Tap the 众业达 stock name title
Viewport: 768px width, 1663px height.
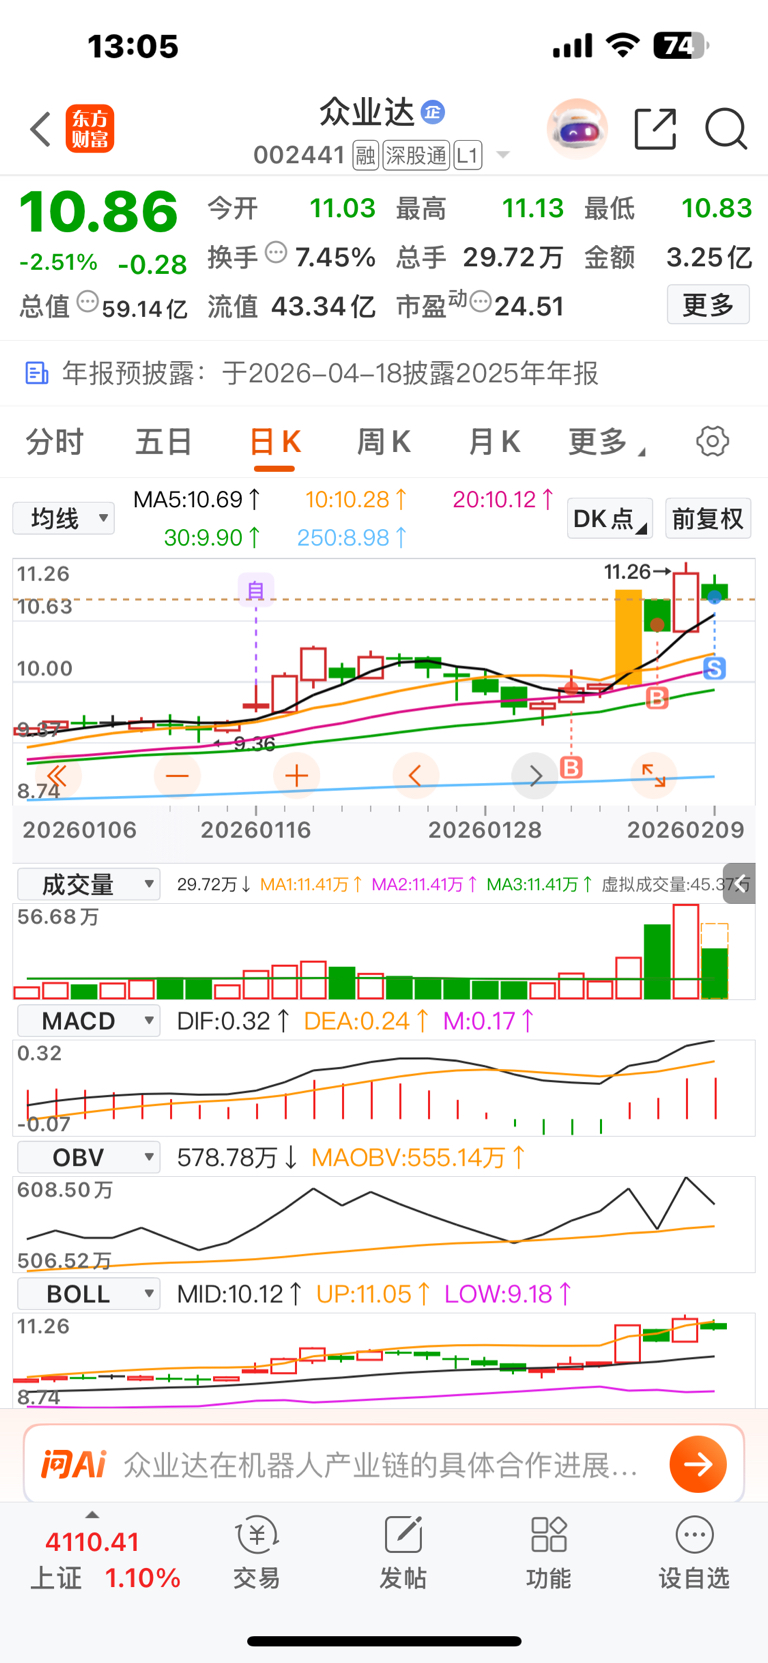(367, 112)
